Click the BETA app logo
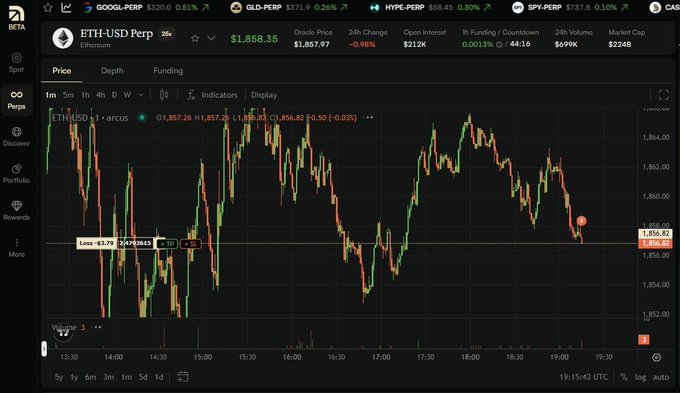 click(16, 19)
